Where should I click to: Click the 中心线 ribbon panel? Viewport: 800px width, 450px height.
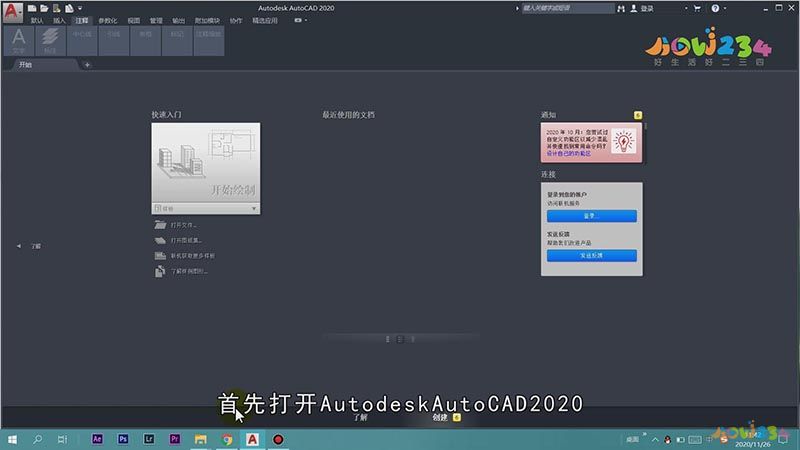pyautogui.click(x=82, y=41)
